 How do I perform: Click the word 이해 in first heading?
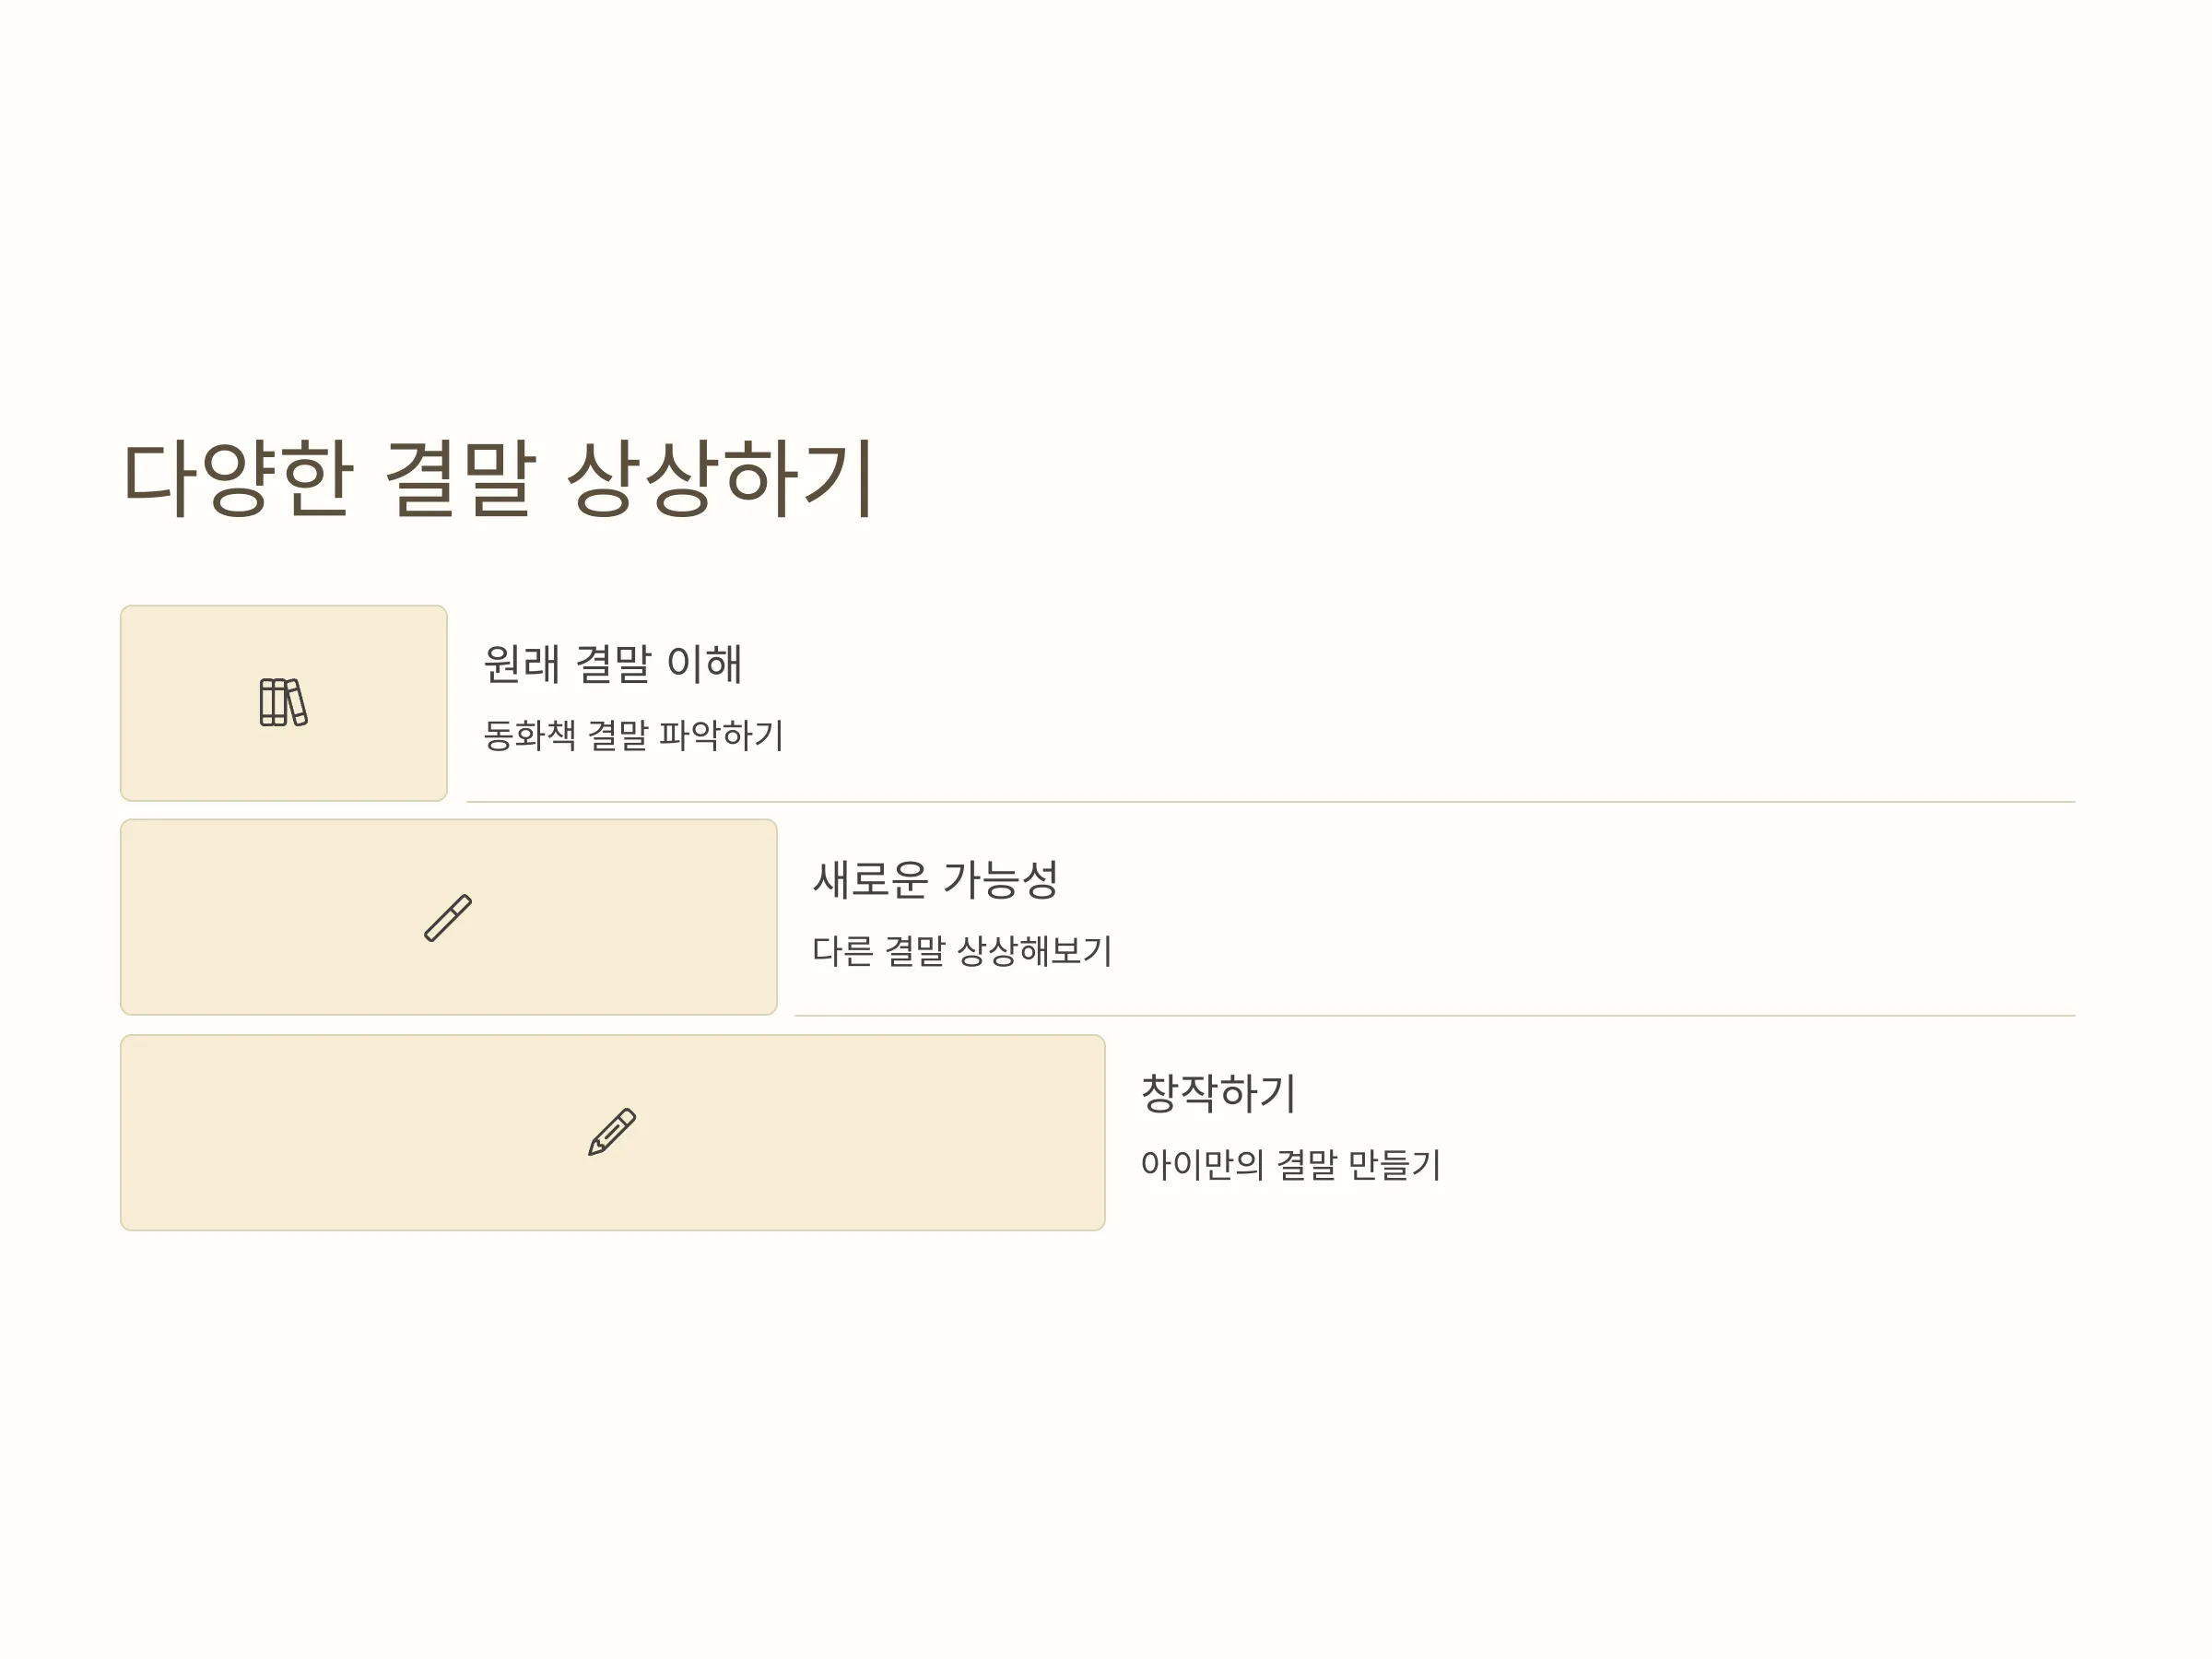pyautogui.click(x=704, y=663)
